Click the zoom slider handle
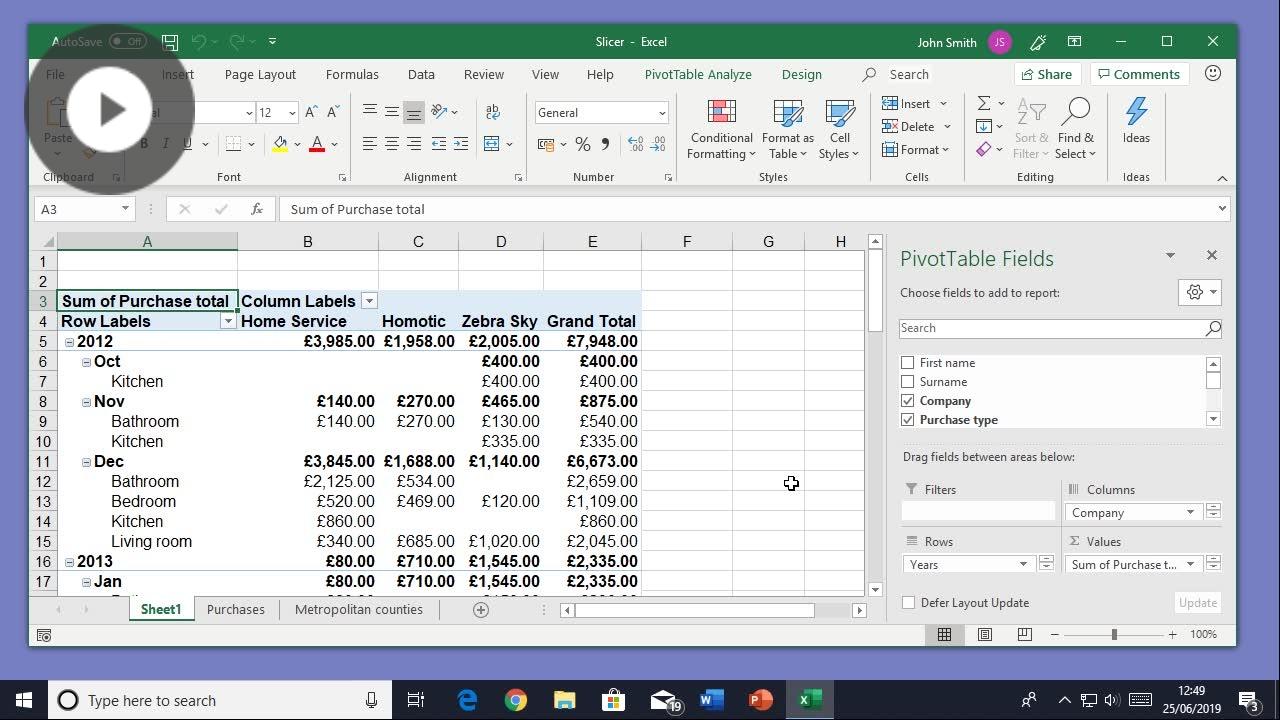The image size is (1280, 720). pos(1114,634)
